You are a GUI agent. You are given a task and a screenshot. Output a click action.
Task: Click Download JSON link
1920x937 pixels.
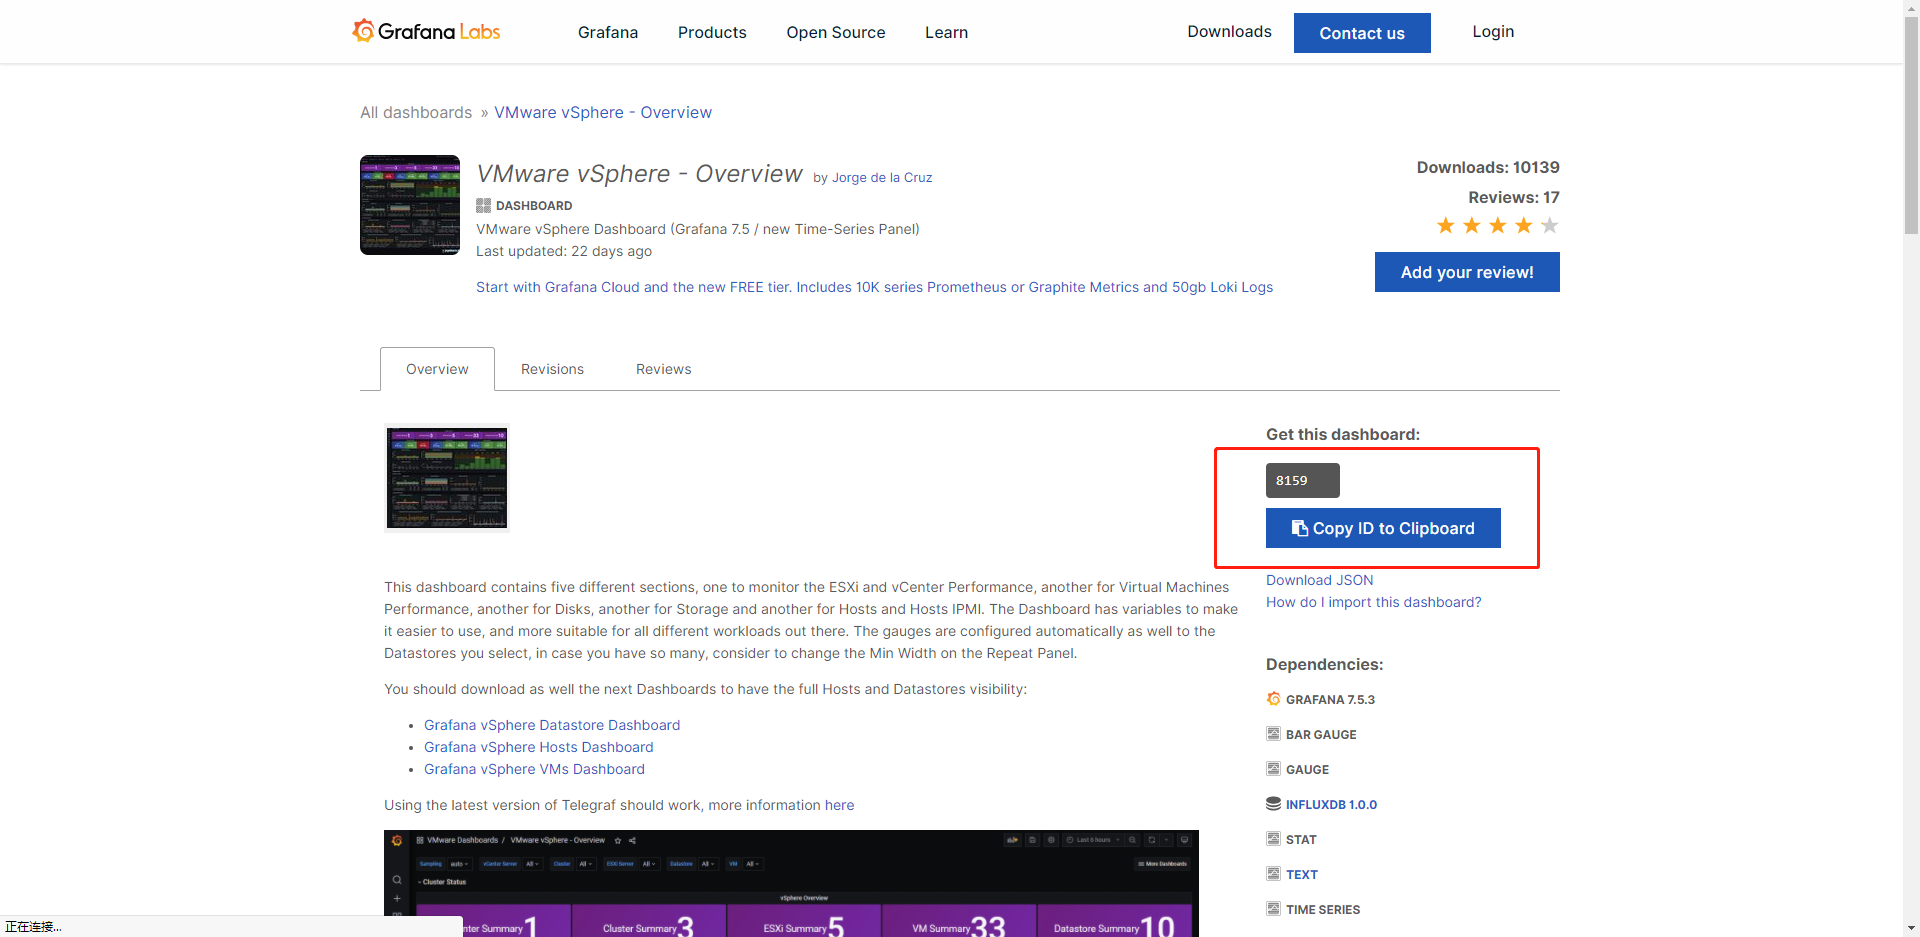point(1319,580)
